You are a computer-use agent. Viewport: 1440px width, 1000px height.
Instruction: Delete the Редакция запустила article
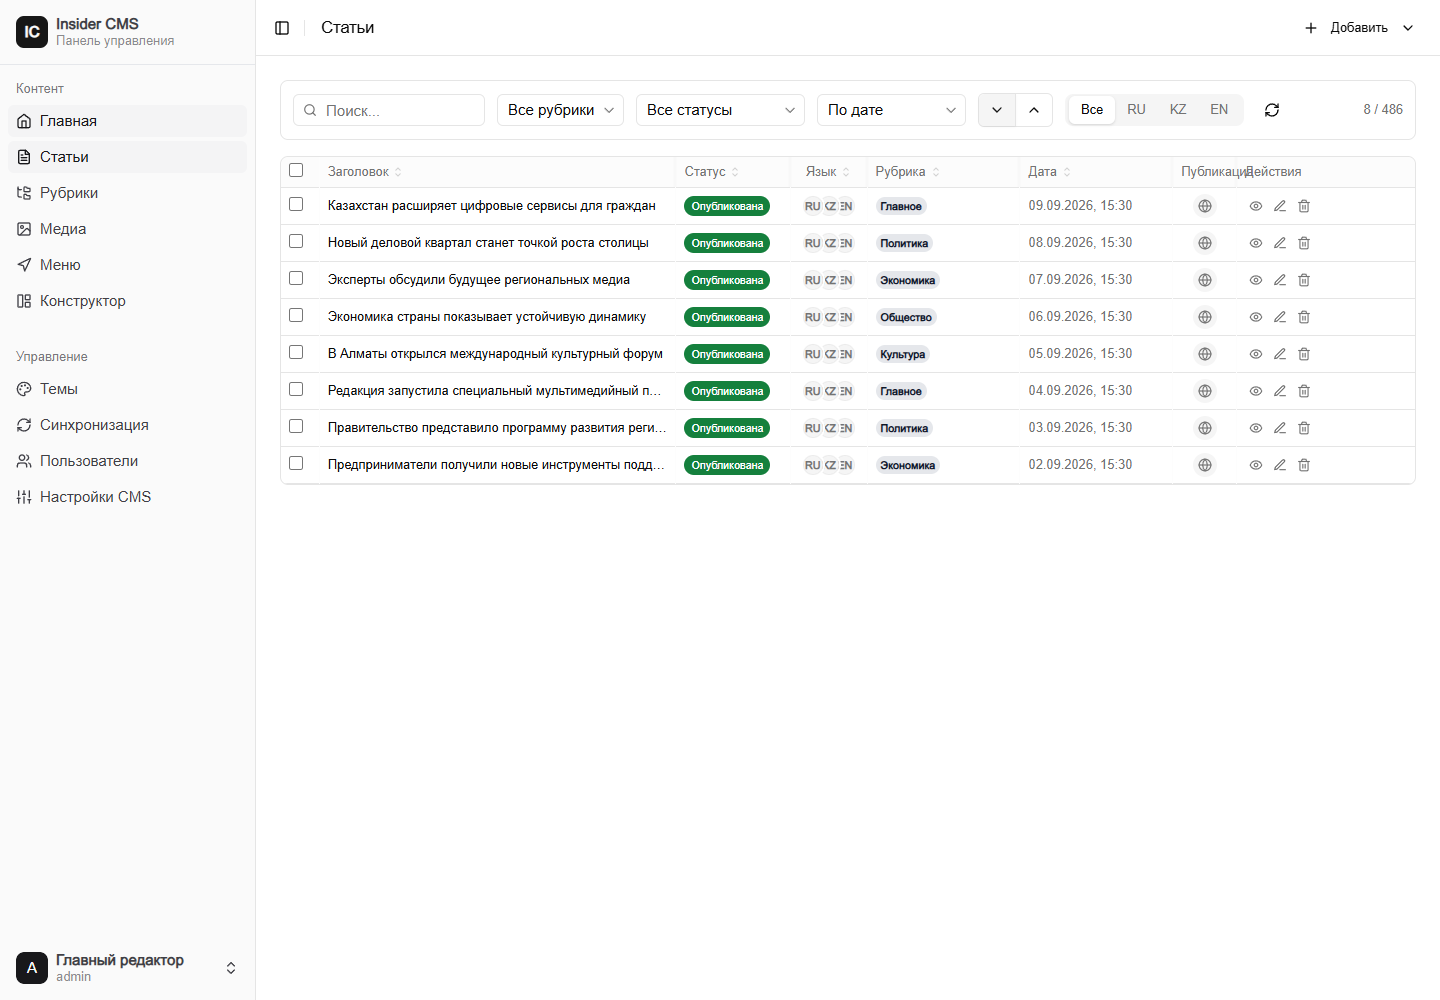(x=1304, y=391)
